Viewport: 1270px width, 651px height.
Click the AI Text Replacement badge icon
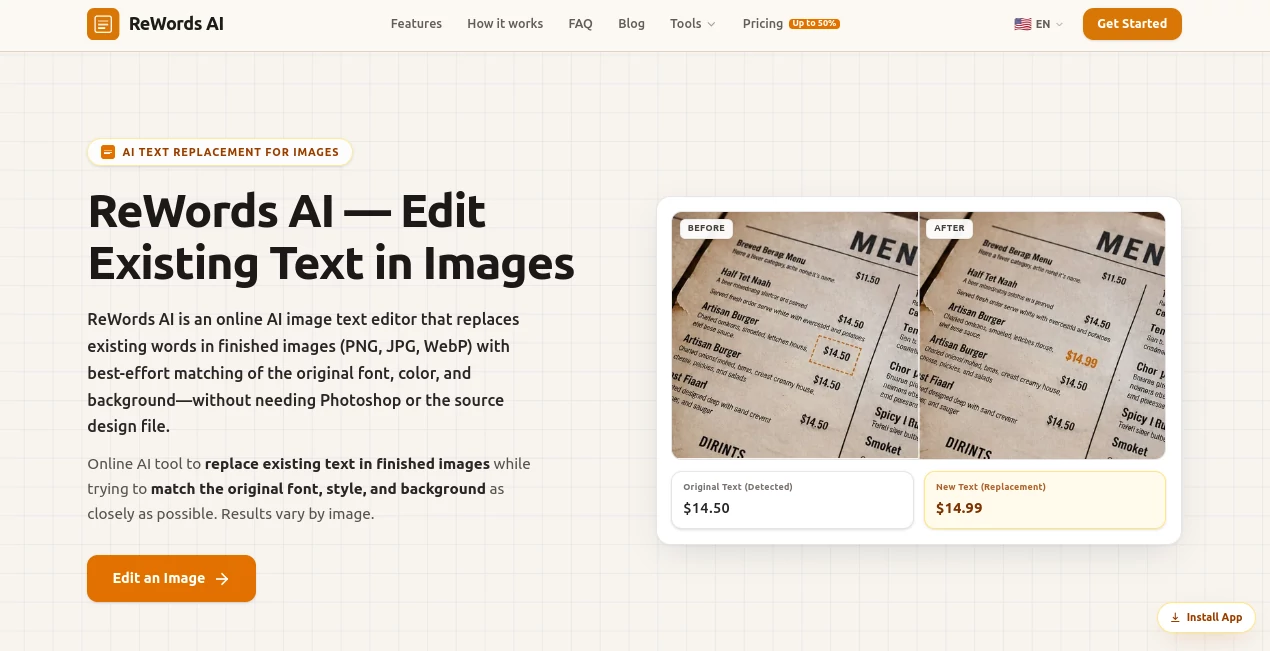[108, 152]
